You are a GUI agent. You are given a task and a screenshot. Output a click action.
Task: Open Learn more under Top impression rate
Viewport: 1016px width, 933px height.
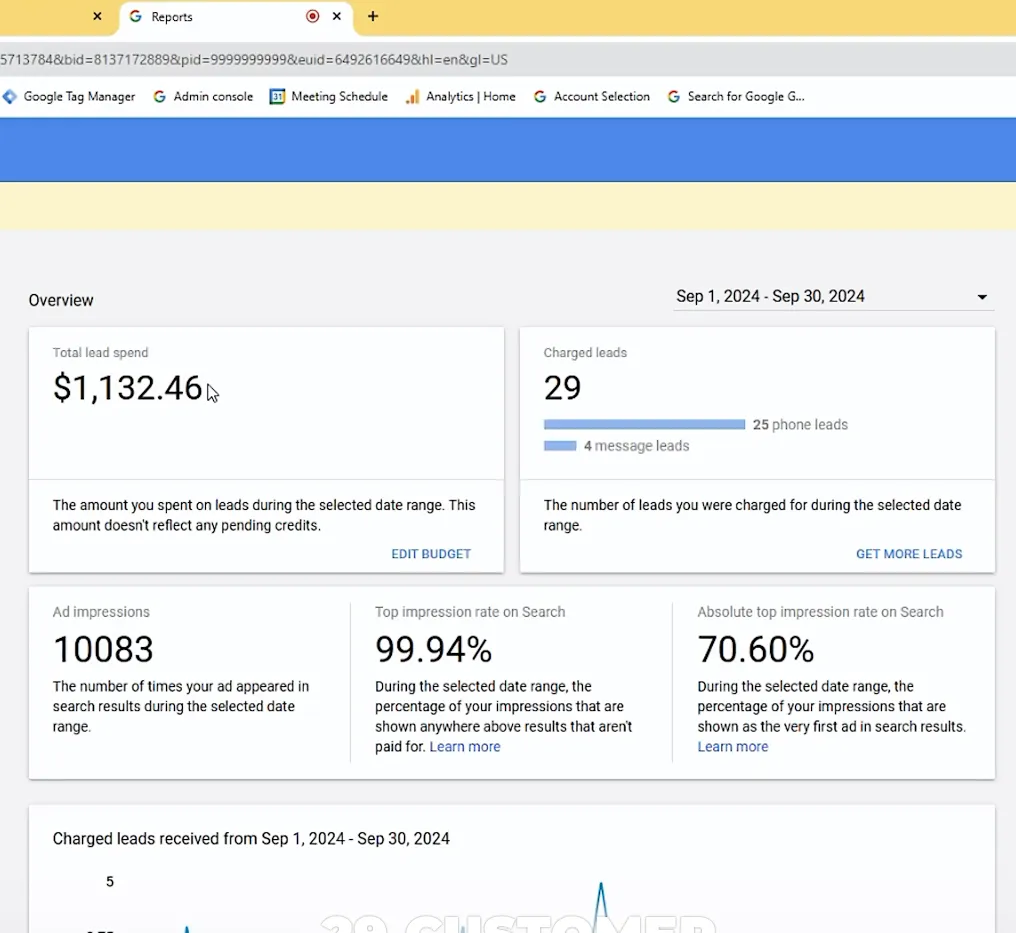click(x=465, y=746)
